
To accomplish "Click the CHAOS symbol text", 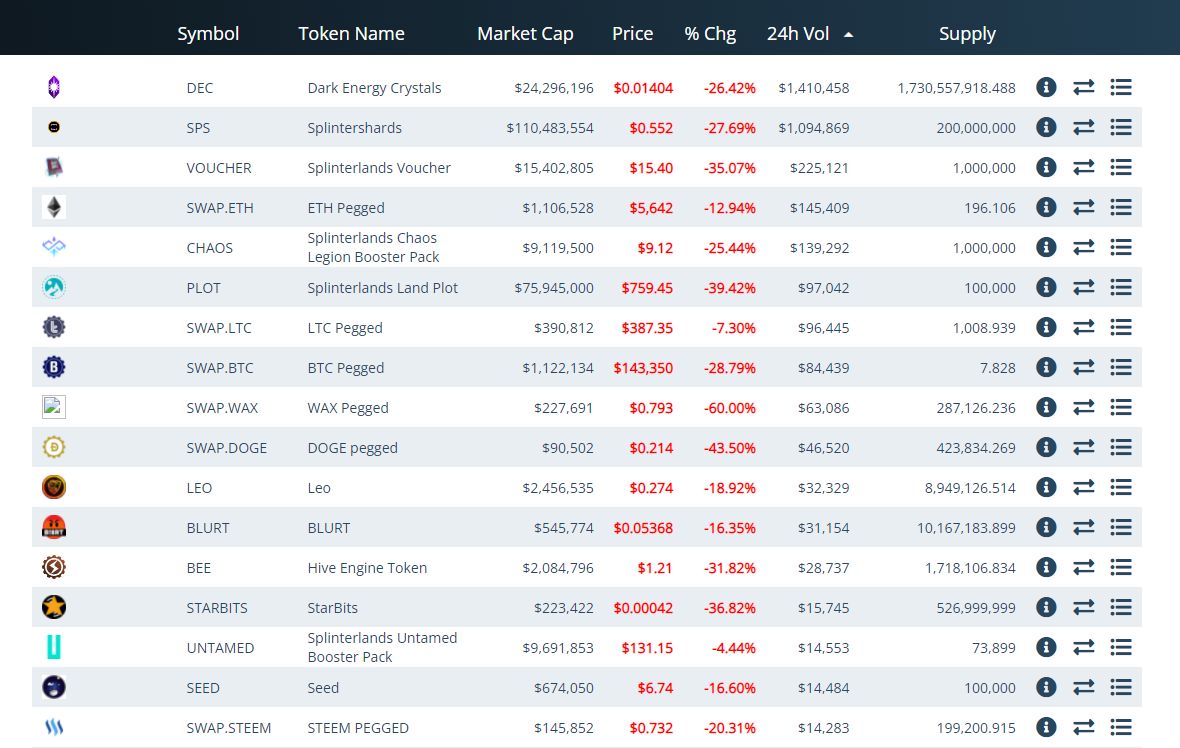I will click(210, 248).
